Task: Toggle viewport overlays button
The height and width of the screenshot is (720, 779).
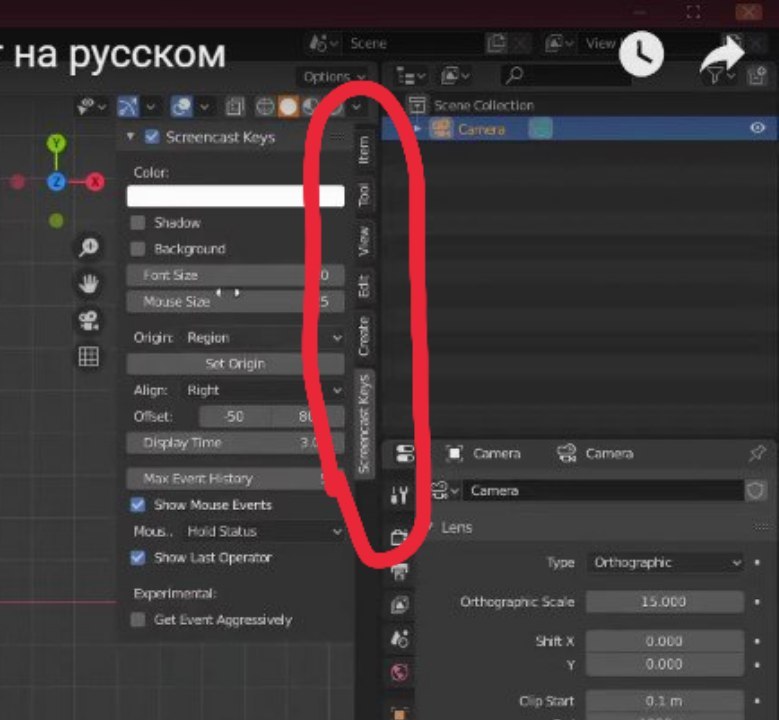Action: pyautogui.click(x=181, y=106)
